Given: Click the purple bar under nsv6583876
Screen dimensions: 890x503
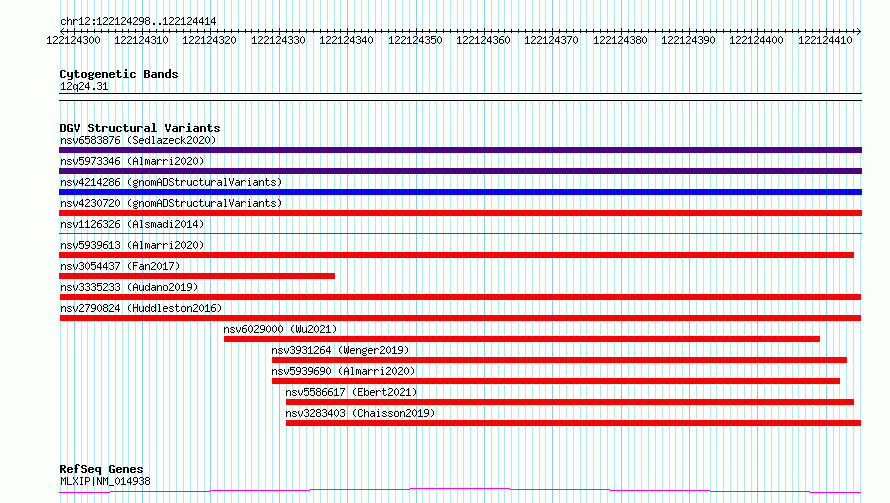Looking at the screenshot, I should 460,150.
